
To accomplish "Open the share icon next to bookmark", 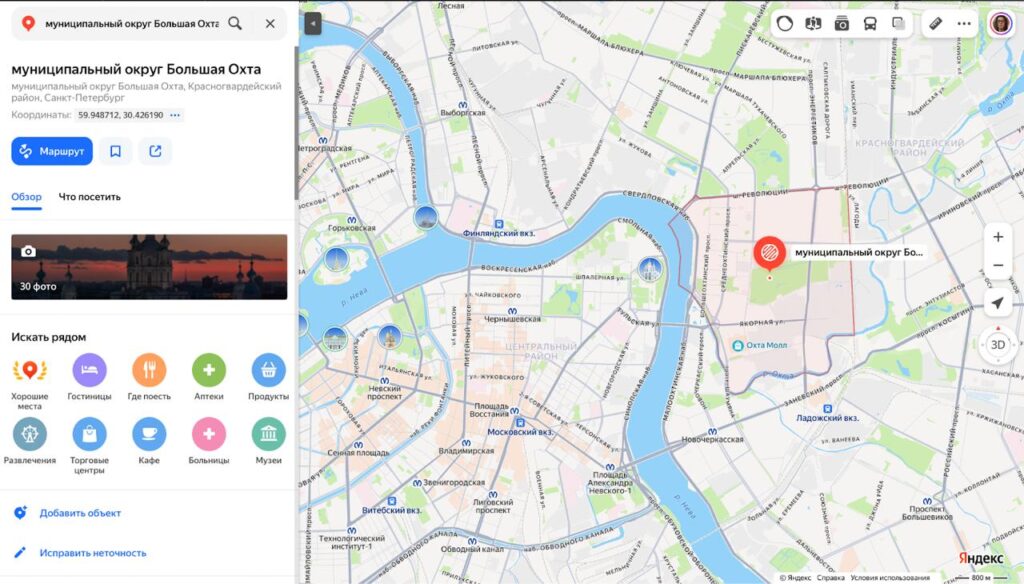I will coord(155,151).
